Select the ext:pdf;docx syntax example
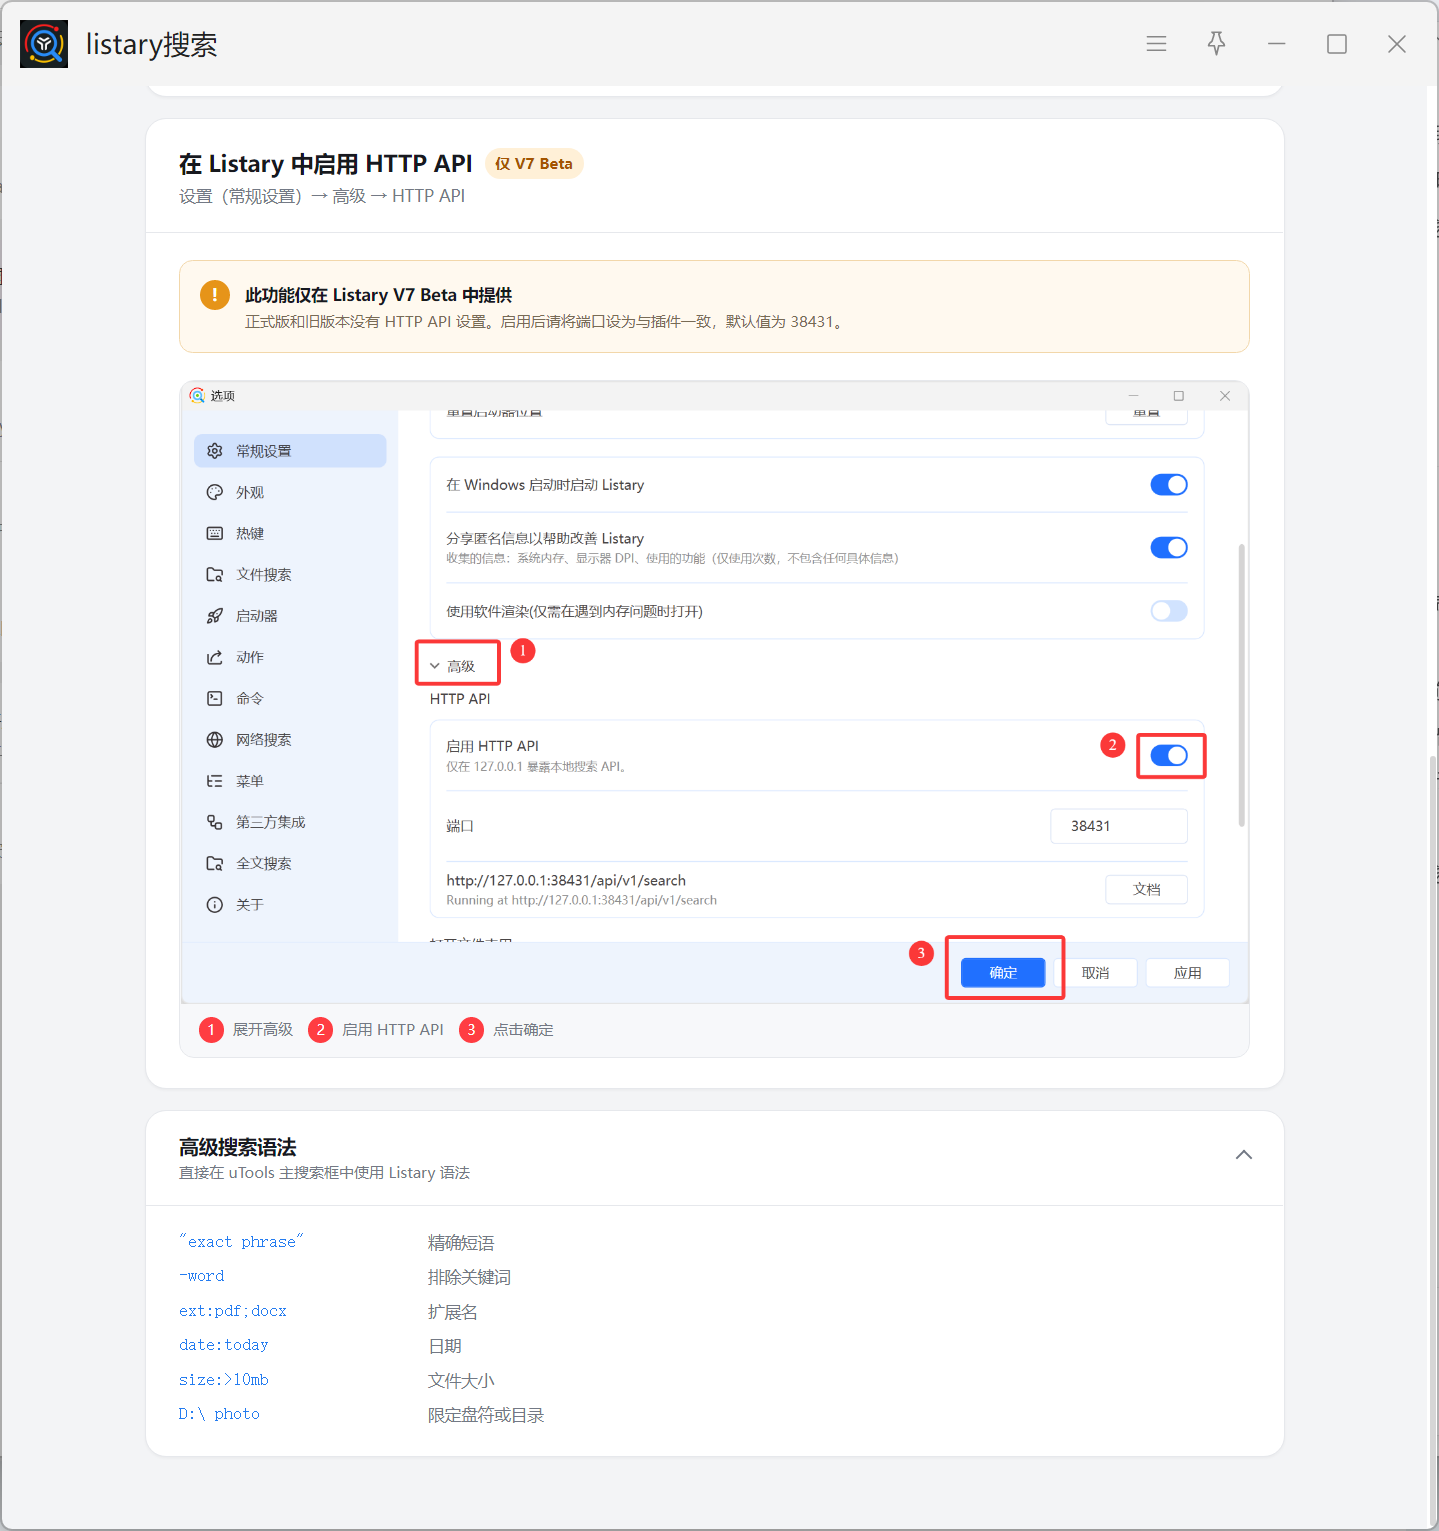Image resolution: width=1439 pixels, height=1531 pixels. 233,1311
